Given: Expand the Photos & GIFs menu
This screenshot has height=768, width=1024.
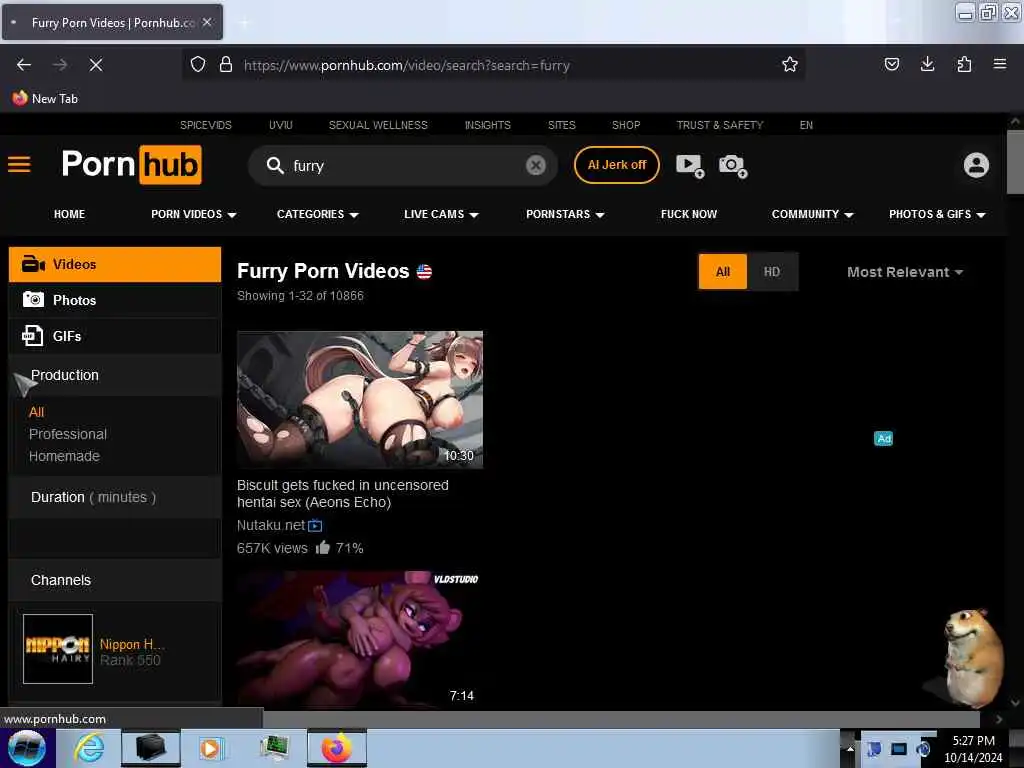Looking at the screenshot, I should [x=937, y=214].
